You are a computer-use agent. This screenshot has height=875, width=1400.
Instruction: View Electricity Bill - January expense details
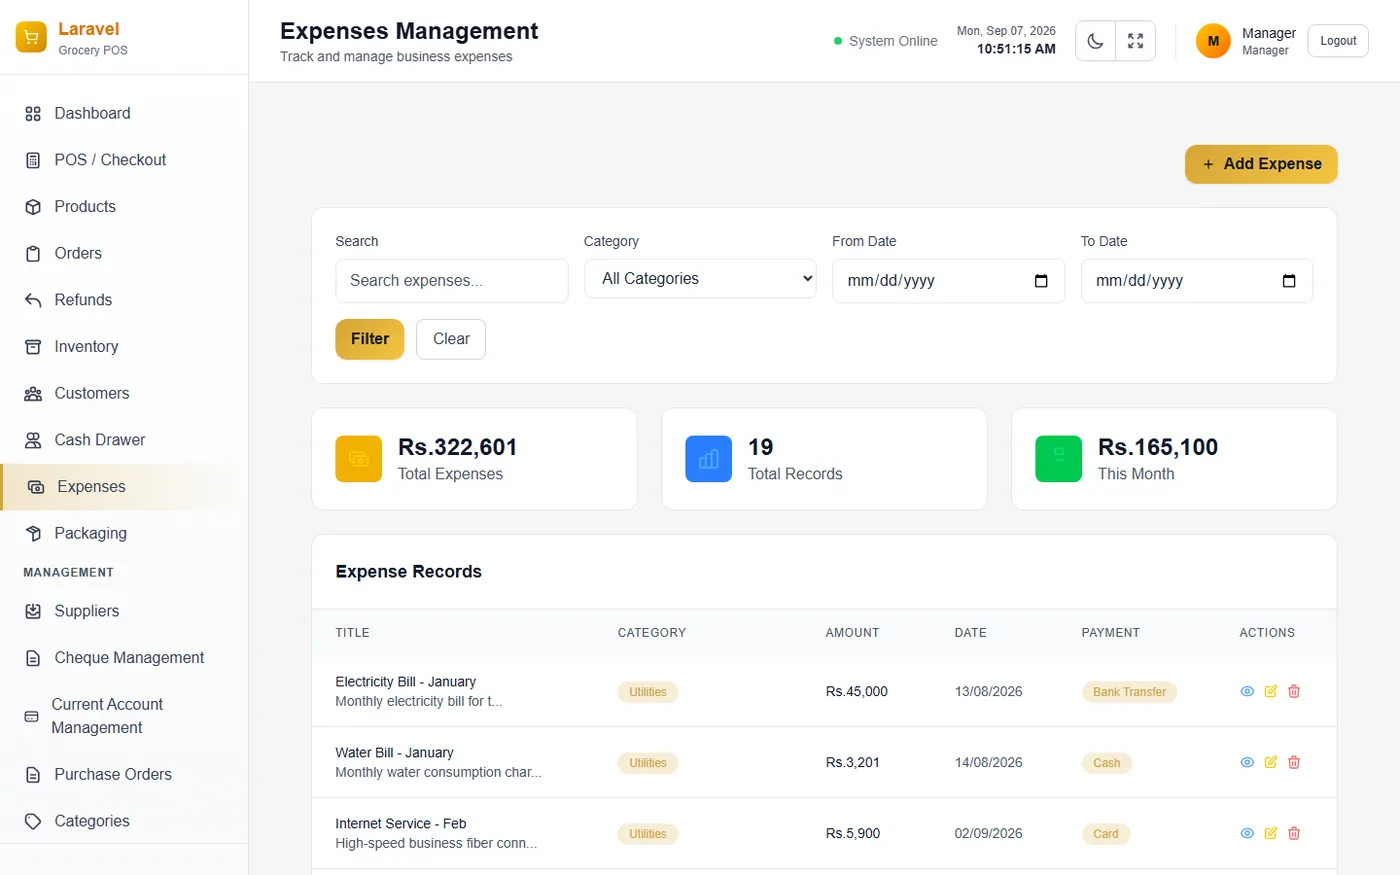[x=1247, y=691]
